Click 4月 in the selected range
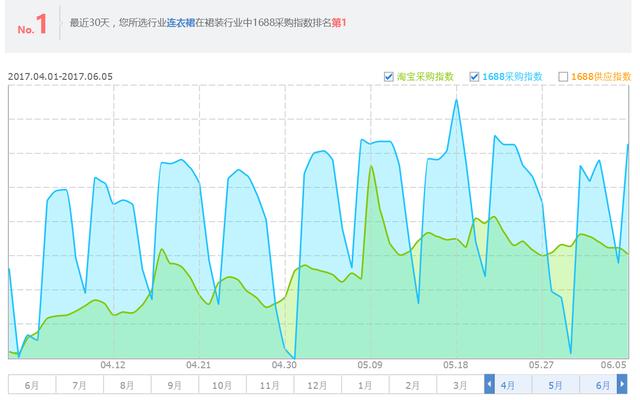The image size is (640, 400). point(509,384)
